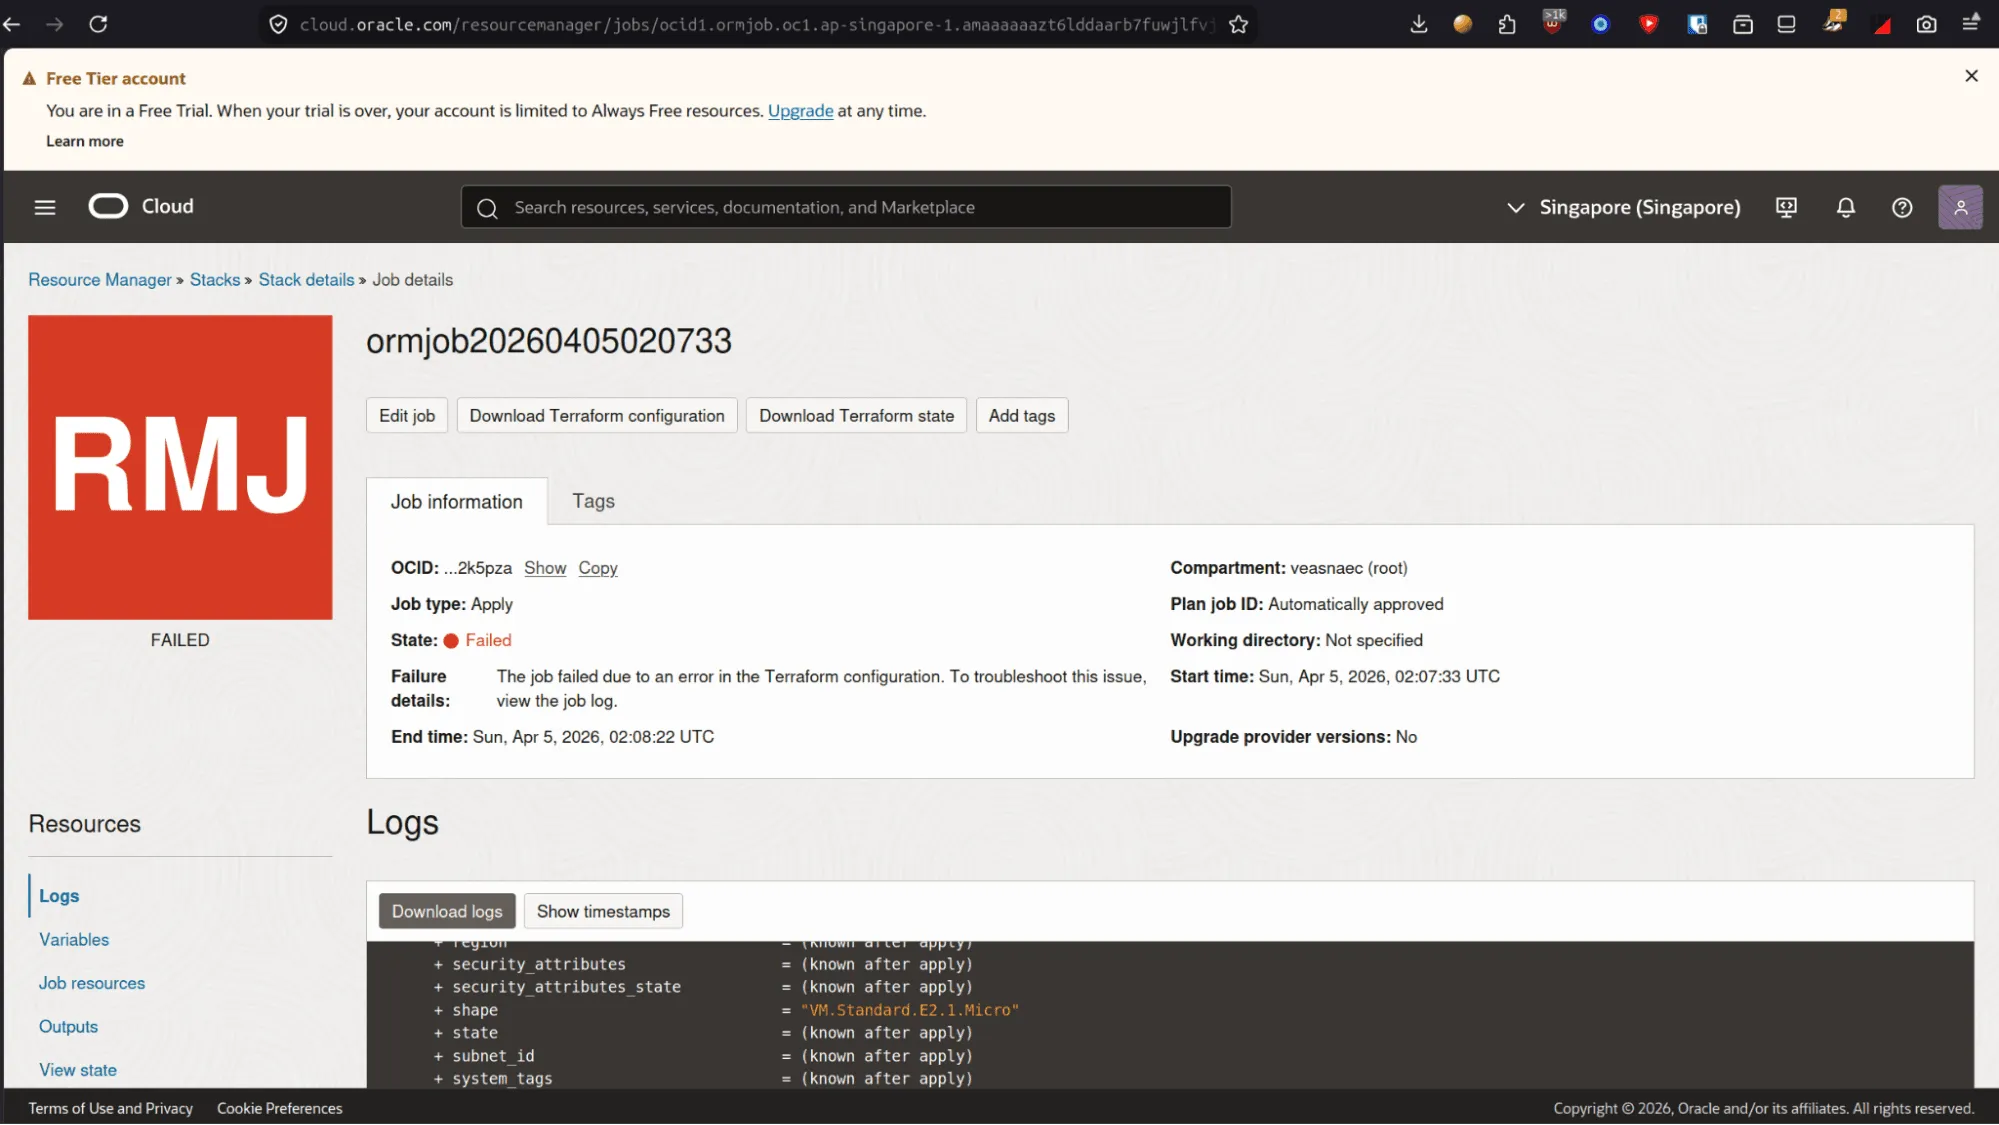Dismiss the Free Tier account banner
This screenshot has height=1125, width=1999.
[1971, 76]
